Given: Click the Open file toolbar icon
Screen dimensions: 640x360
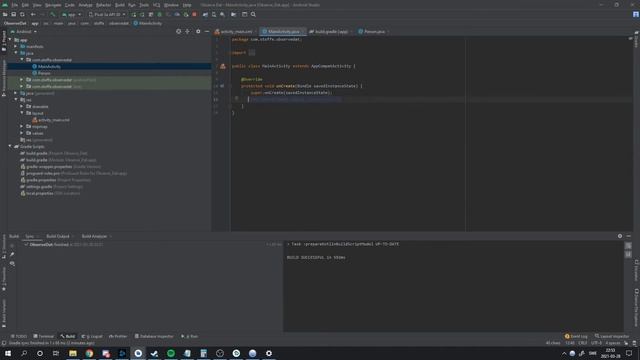Looking at the screenshot, I should click(5, 14).
